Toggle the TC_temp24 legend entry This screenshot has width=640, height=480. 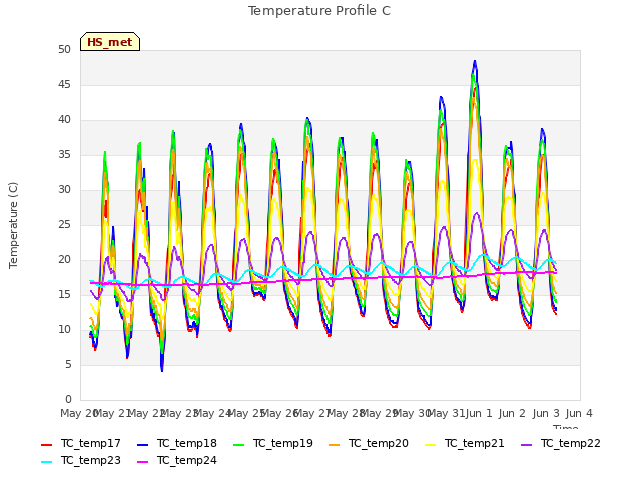point(177,460)
